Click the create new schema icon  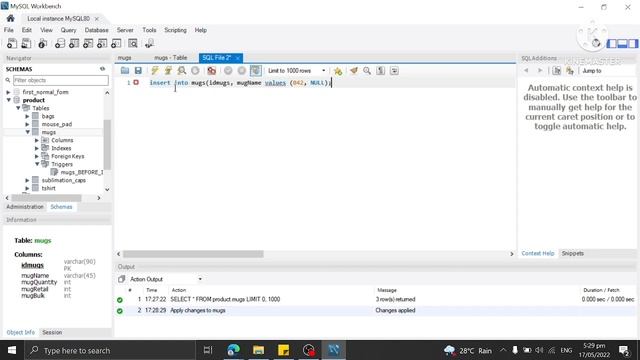tap(60, 43)
